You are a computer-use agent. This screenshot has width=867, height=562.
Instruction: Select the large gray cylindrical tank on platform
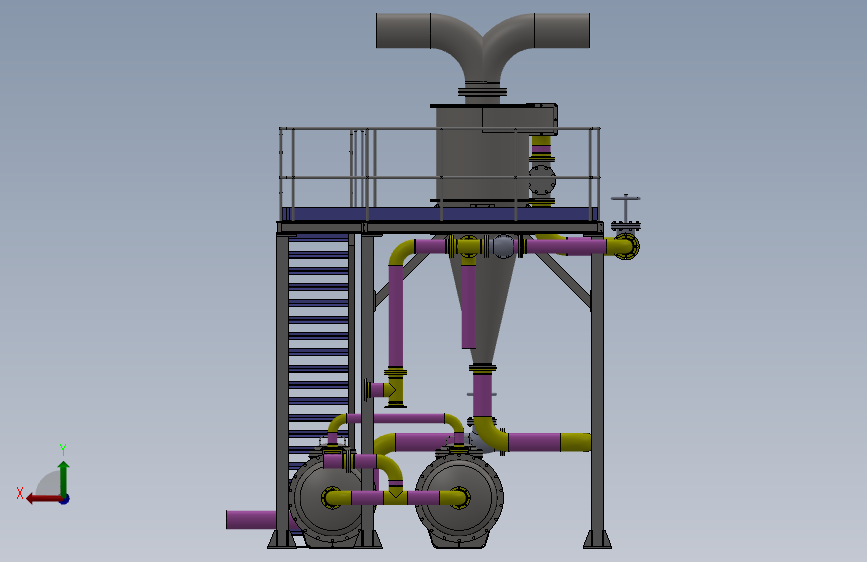(481, 155)
